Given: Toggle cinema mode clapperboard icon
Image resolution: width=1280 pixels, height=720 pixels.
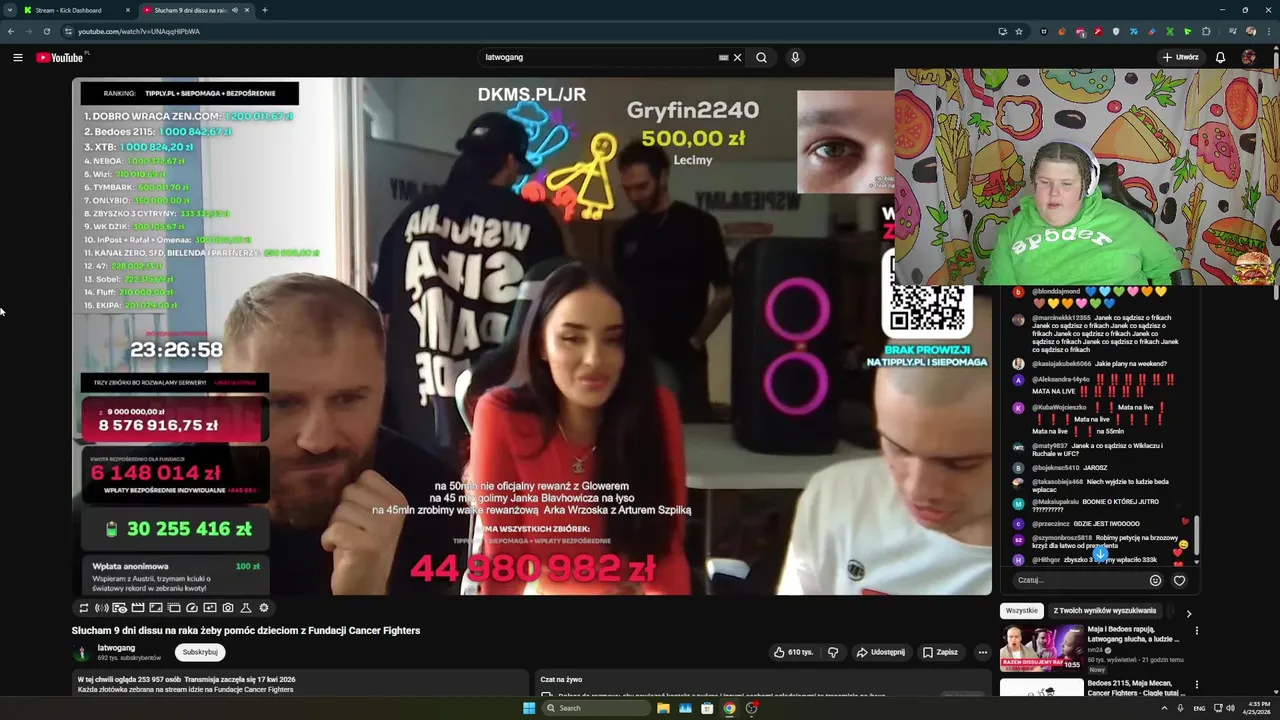Looking at the screenshot, I should pyautogui.click(x=138, y=608).
